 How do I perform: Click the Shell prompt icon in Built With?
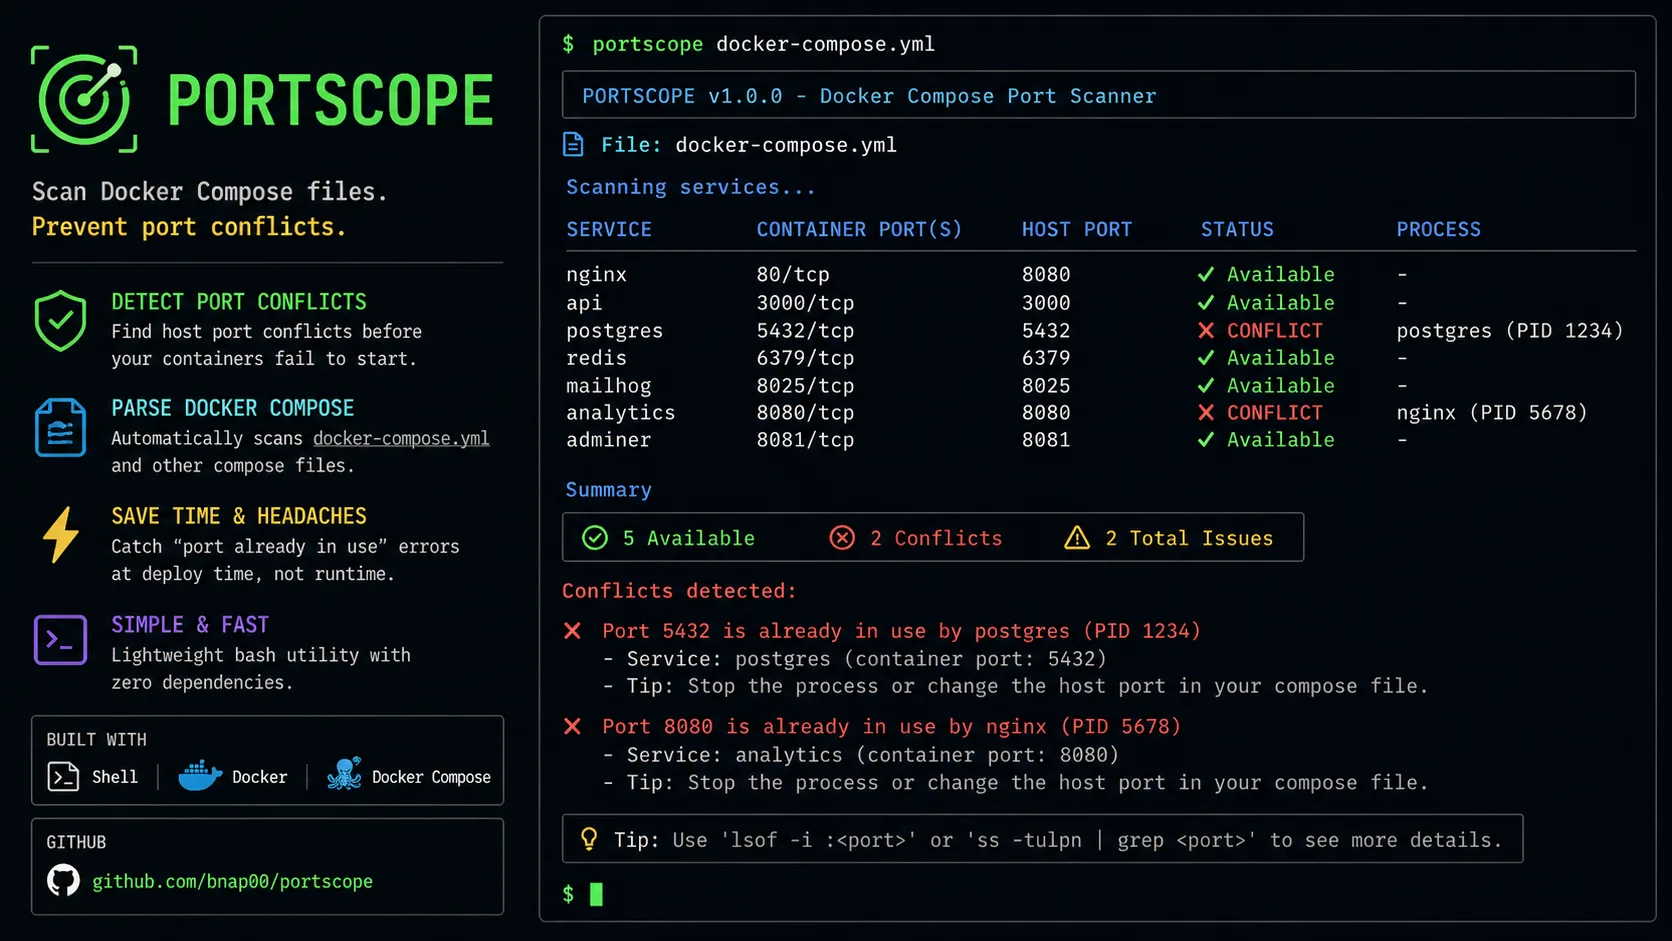click(62, 776)
